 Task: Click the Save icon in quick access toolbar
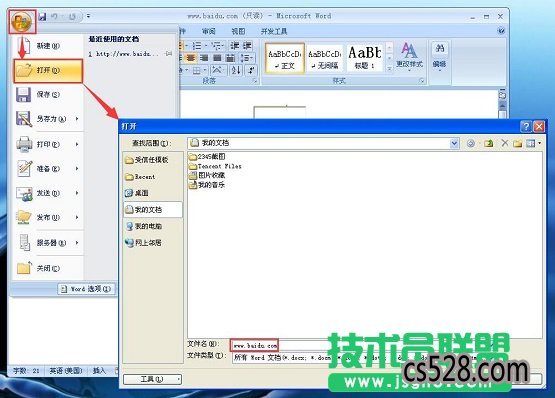[42, 16]
